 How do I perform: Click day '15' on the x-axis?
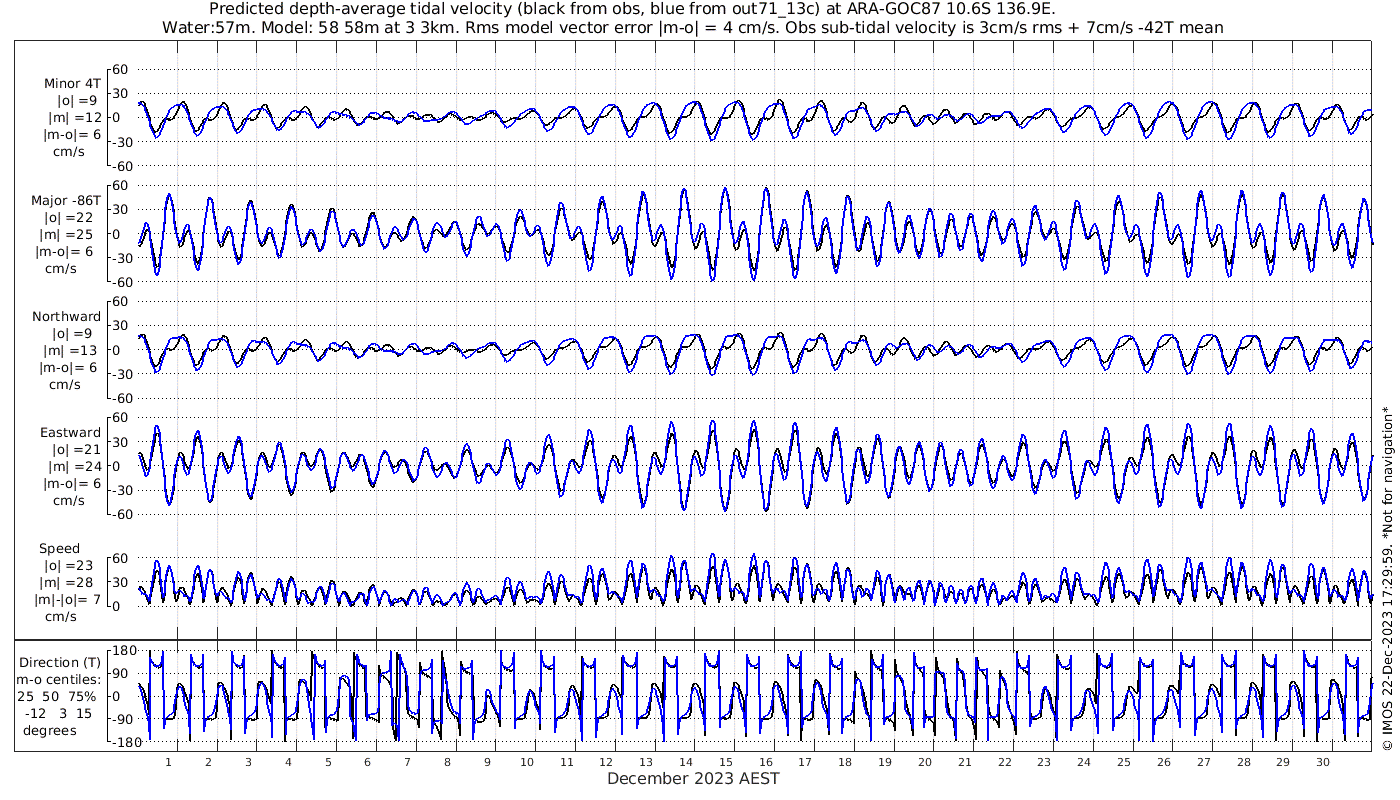tap(726, 762)
